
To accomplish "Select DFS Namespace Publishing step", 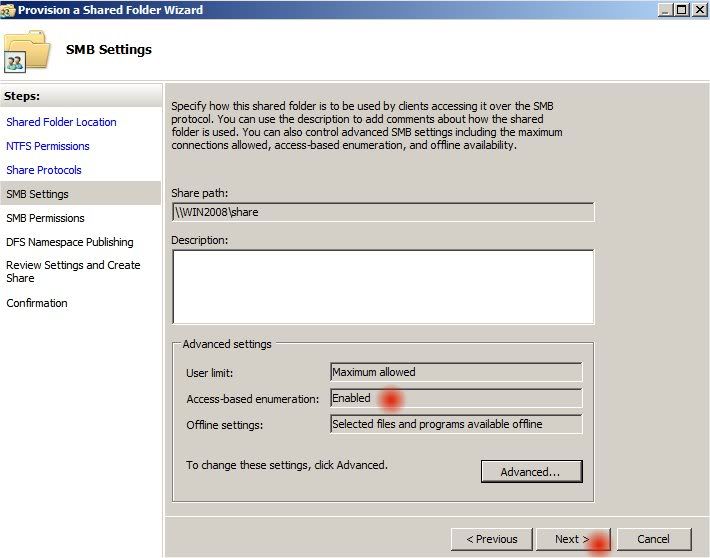I will tap(70, 242).
